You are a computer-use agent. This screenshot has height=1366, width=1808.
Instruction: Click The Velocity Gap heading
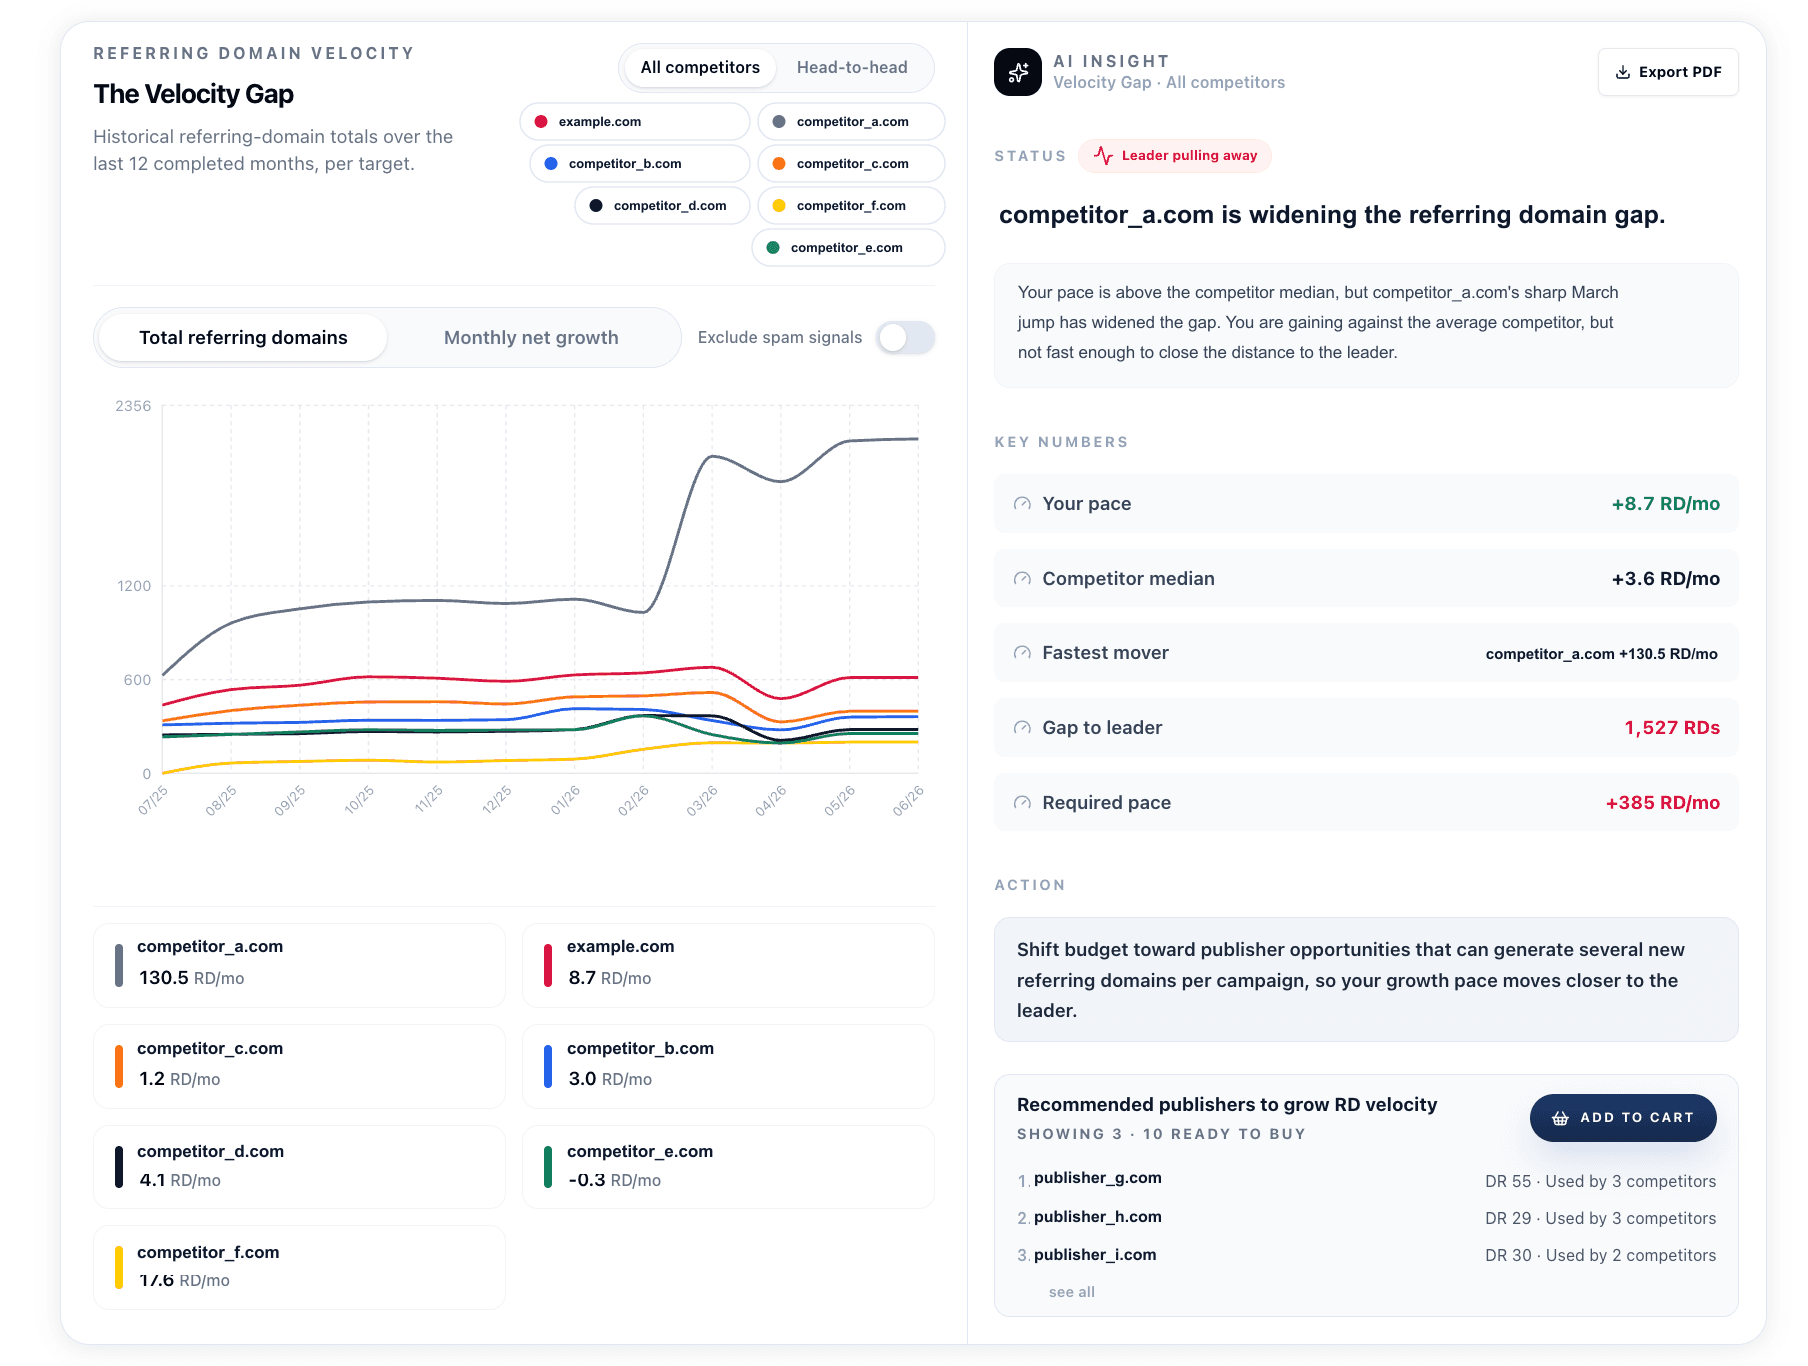click(194, 94)
